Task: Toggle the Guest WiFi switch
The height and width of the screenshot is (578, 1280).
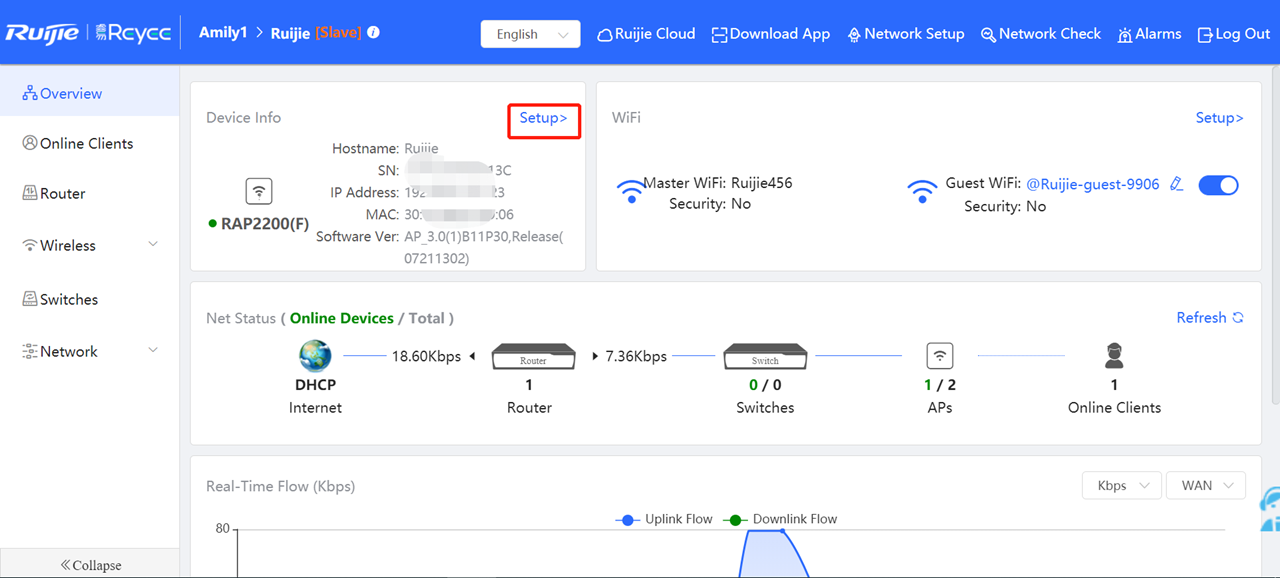Action: coord(1218,185)
